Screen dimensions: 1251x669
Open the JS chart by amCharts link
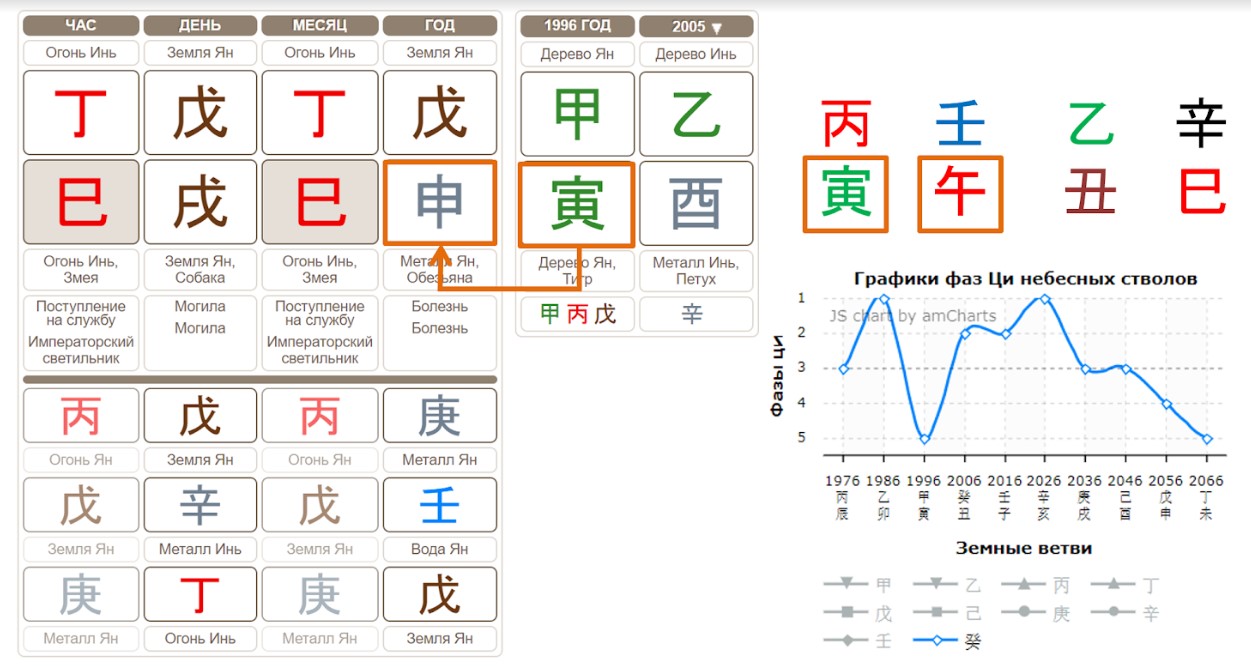click(x=913, y=315)
